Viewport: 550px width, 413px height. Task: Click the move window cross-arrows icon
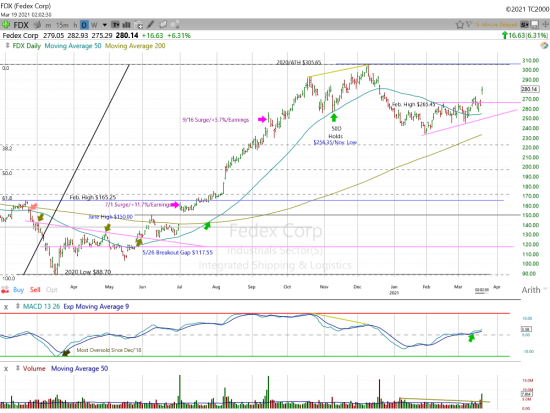point(545,25)
